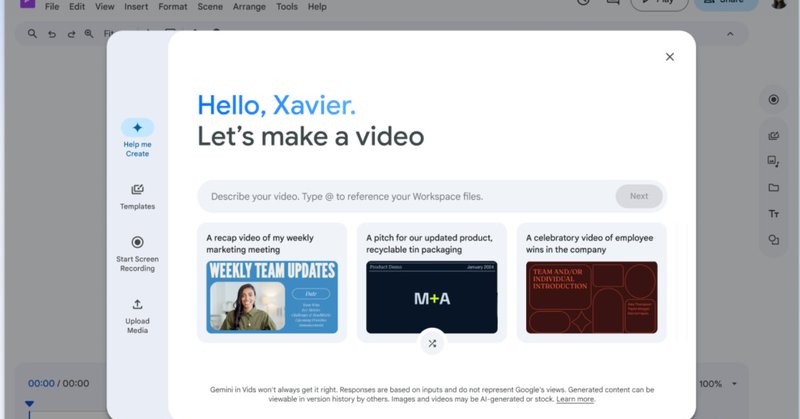Open templates icon in right side panel
The width and height of the screenshot is (800, 419).
coord(773,135)
